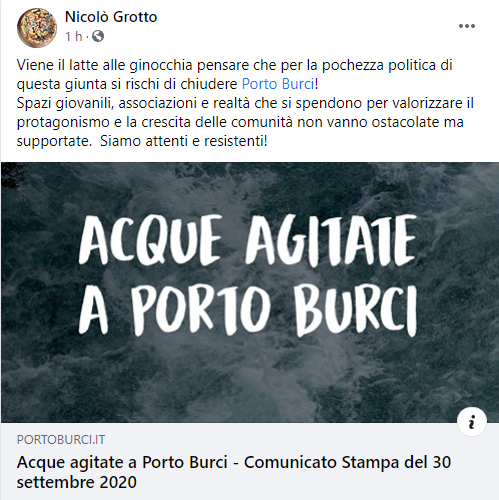Follow the blue 'Porto Burci' mention link
Screen dimensions: 499x500
click(x=278, y=84)
